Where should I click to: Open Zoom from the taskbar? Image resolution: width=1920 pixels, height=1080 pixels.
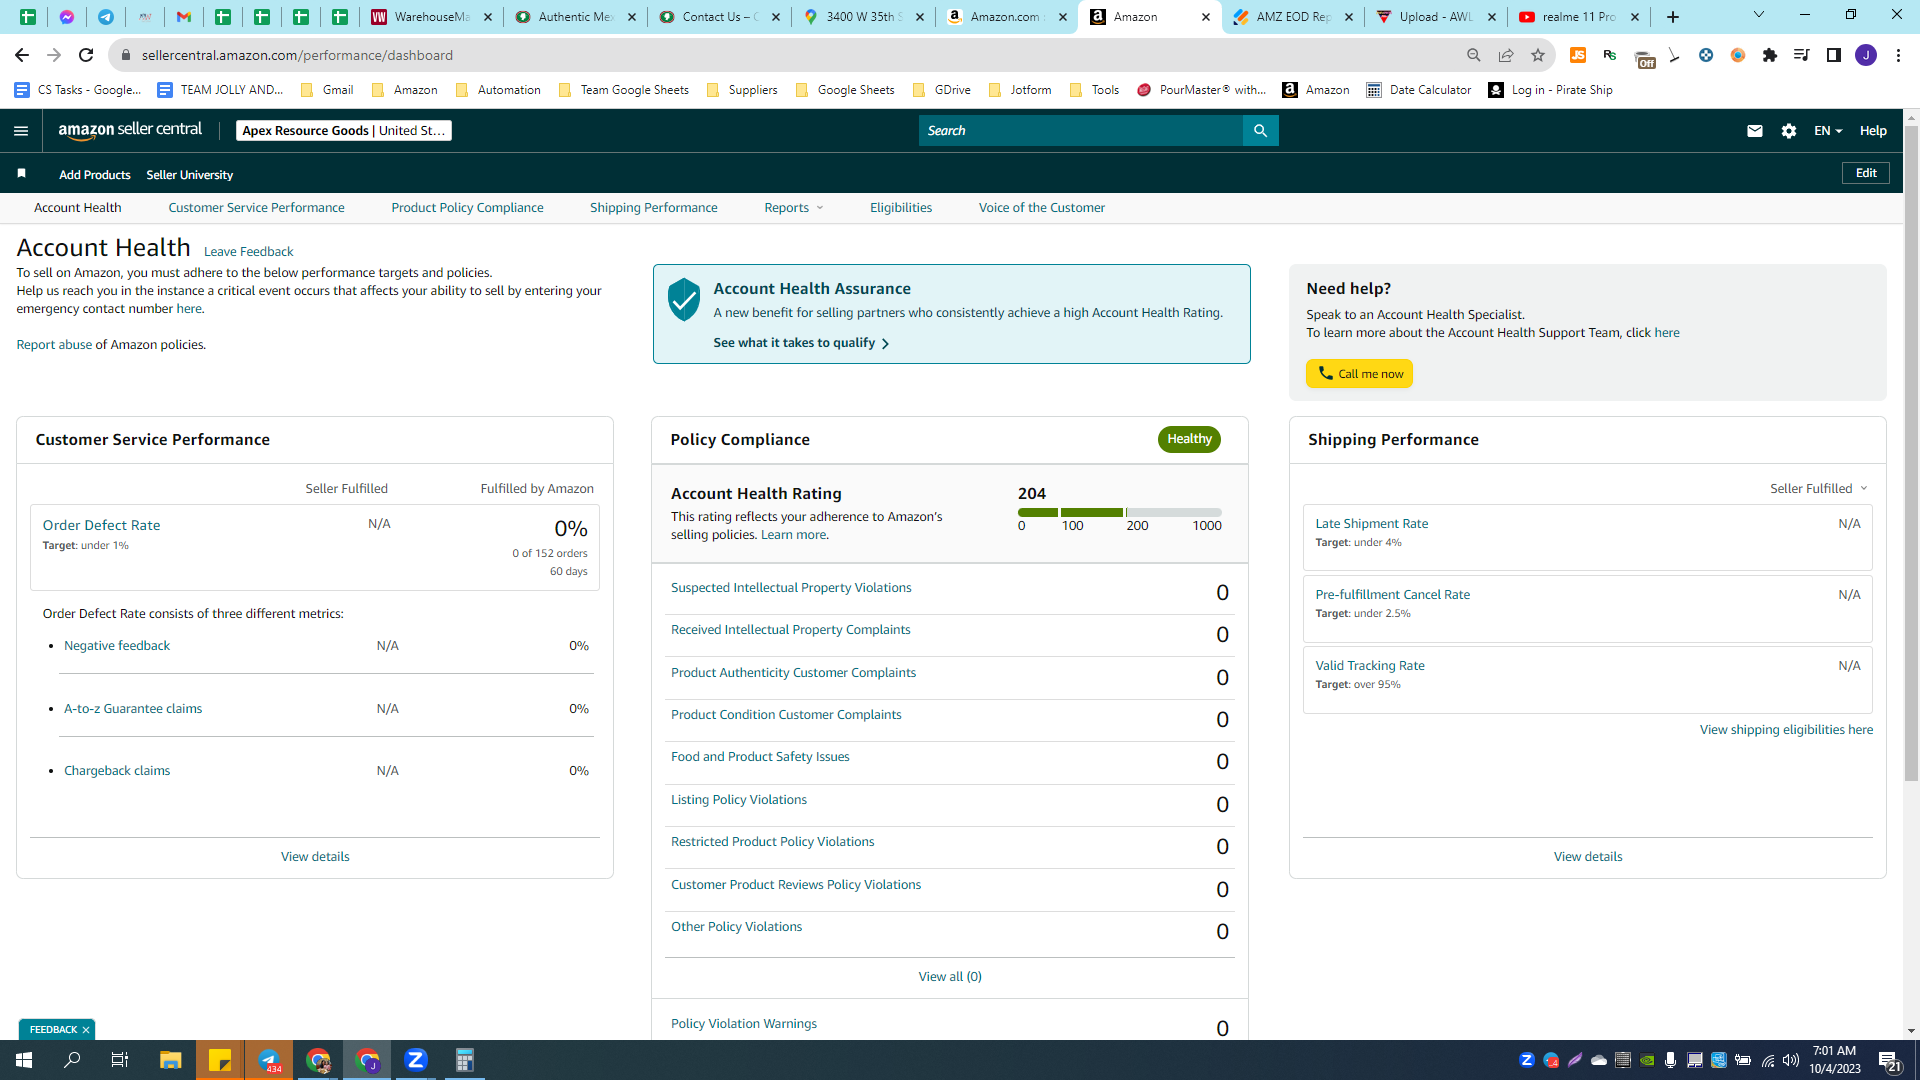coord(416,1060)
